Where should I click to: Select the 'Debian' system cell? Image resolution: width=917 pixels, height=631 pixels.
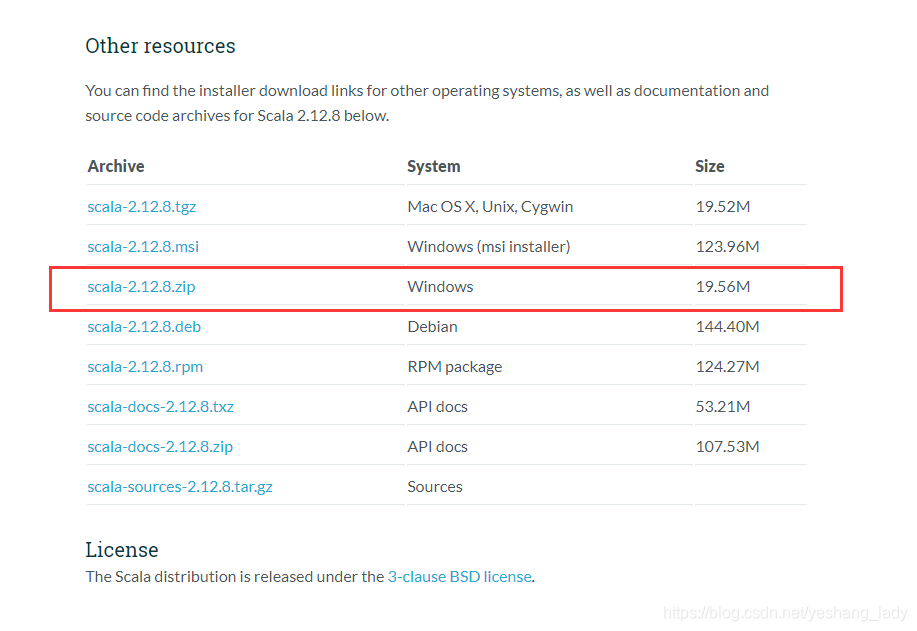(432, 327)
